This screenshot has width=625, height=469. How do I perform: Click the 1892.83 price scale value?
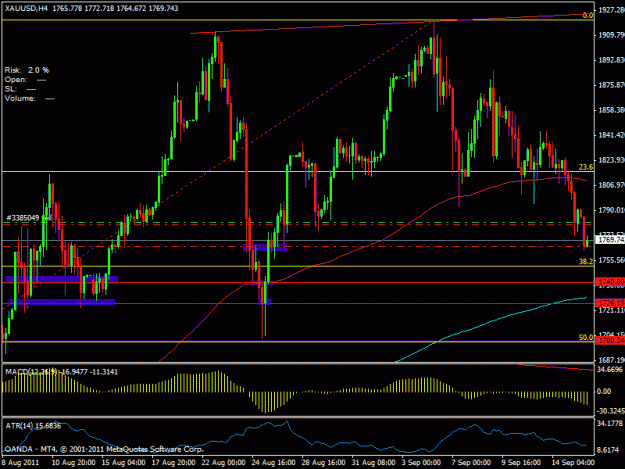611,60
